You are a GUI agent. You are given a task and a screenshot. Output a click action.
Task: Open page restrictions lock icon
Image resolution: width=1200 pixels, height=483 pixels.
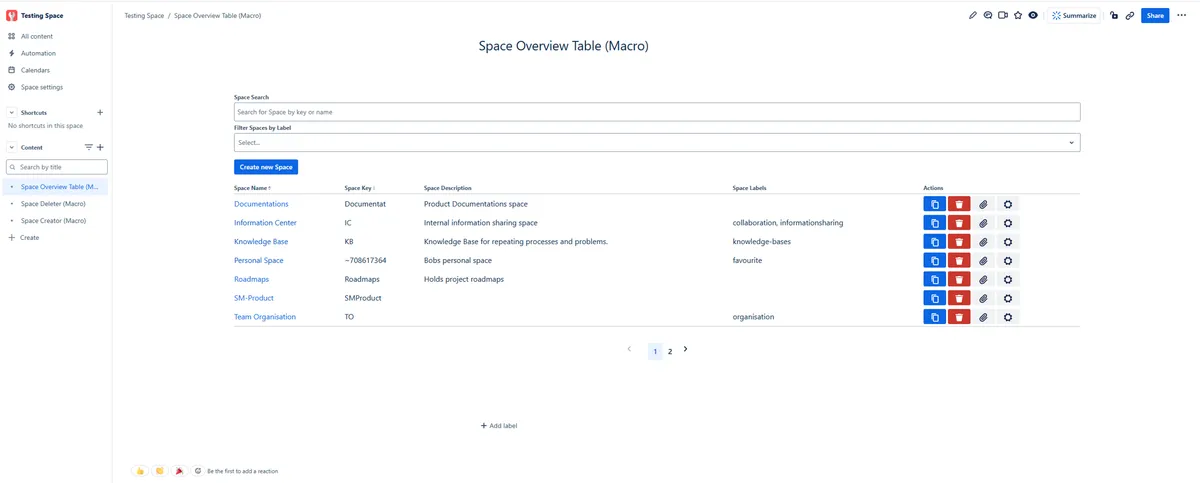(x=1114, y=15)
